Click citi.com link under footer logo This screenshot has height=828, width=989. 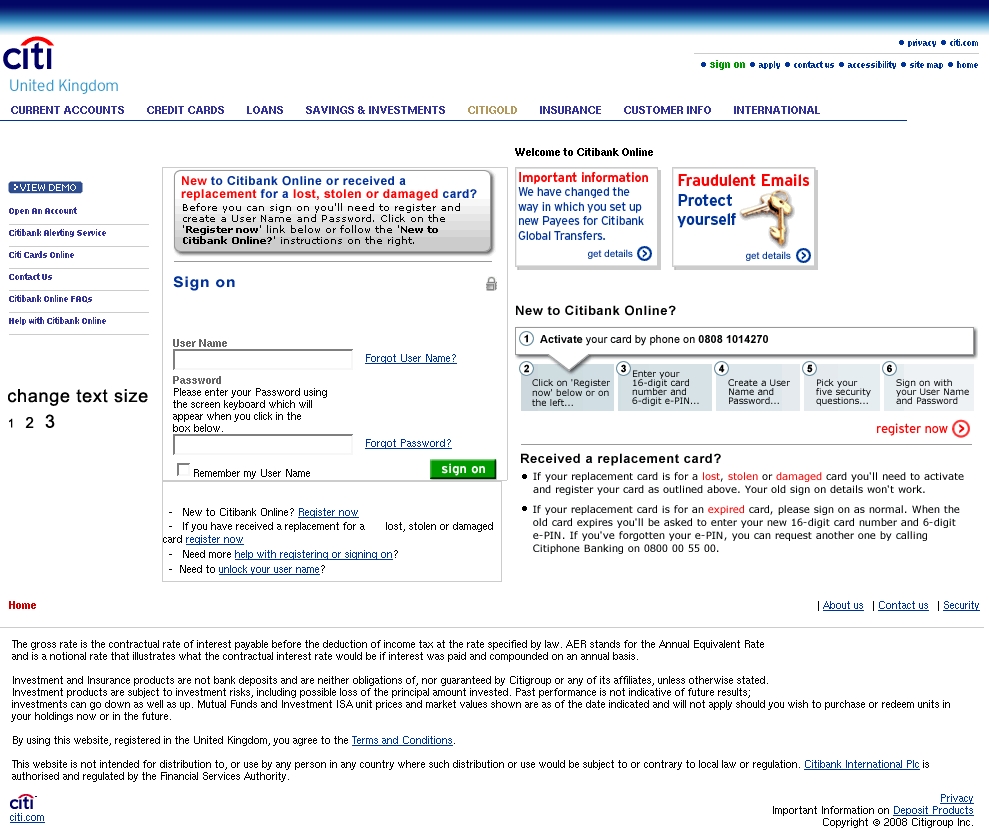point(26,817)
